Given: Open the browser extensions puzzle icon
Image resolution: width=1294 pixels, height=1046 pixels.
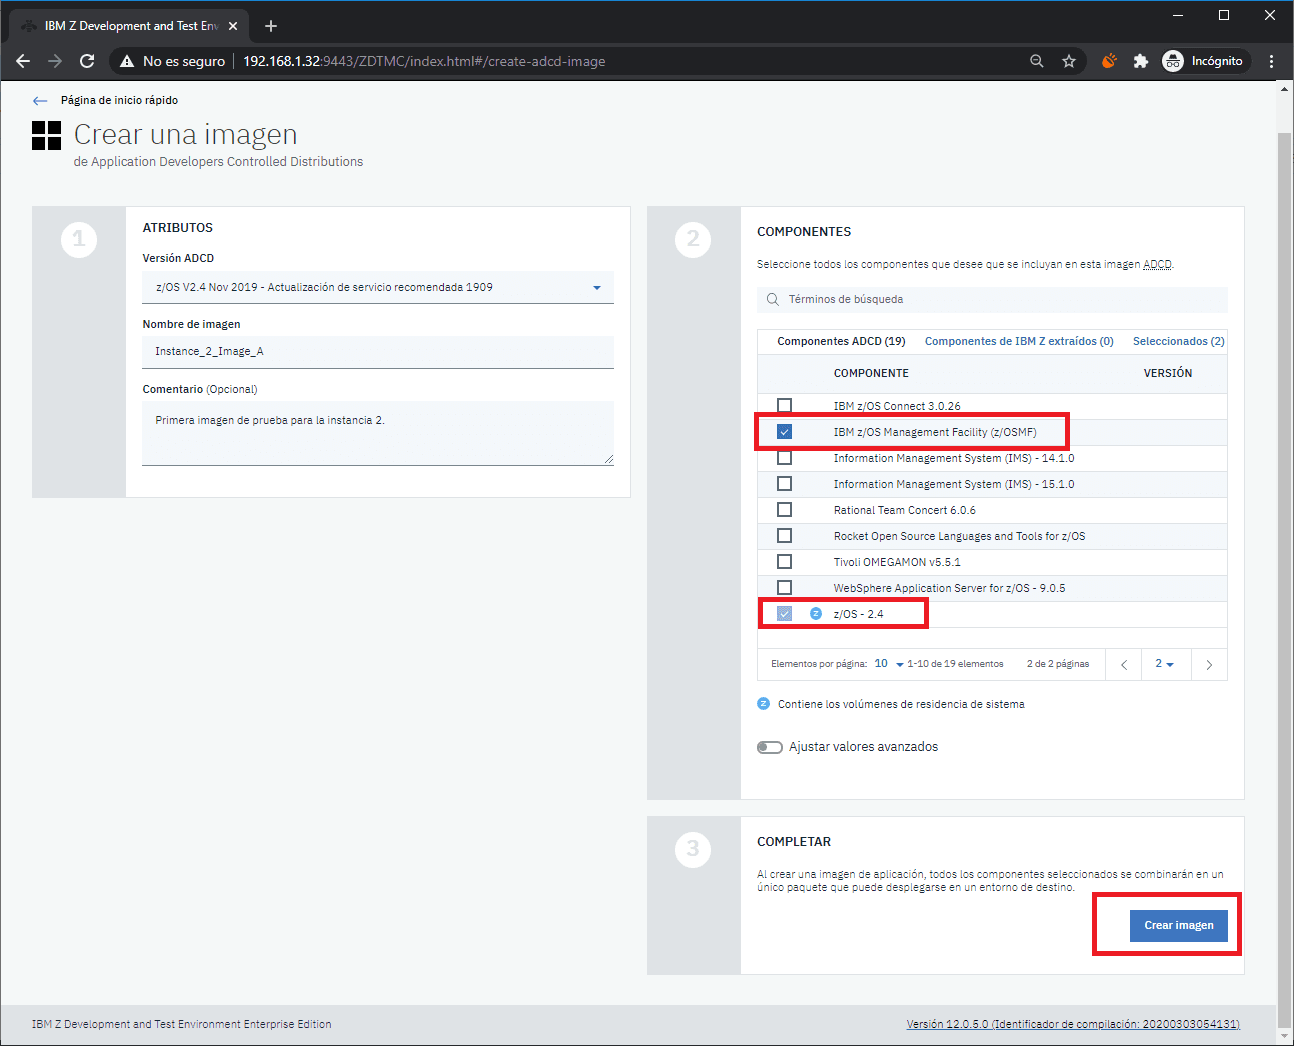Looking at the screenshot, I should coord(1141,61).
